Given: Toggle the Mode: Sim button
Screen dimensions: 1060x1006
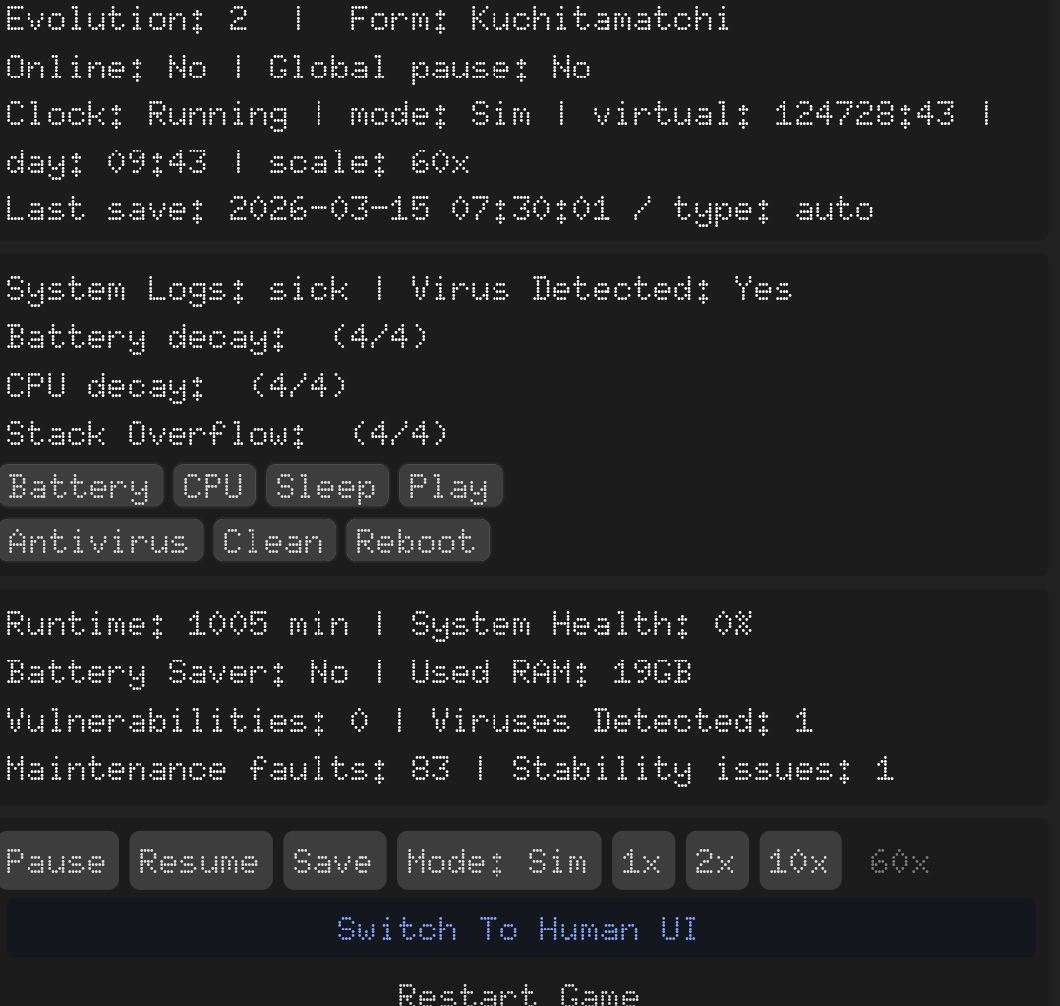Looking at the screenshot, I should click(498, 861).
